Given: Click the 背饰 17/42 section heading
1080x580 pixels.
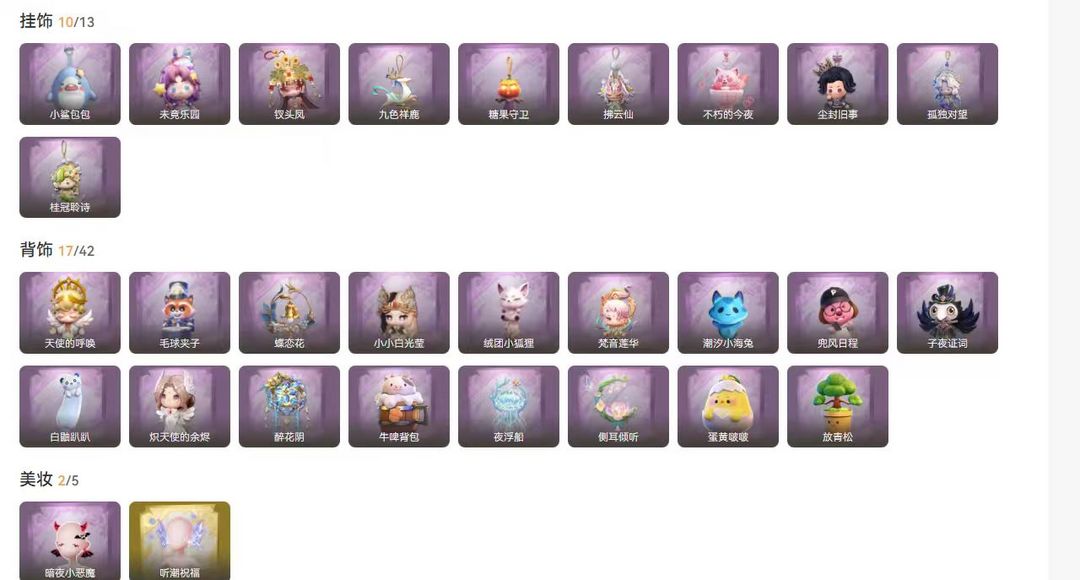Looking at the screenshot, I should coord(57,250).
